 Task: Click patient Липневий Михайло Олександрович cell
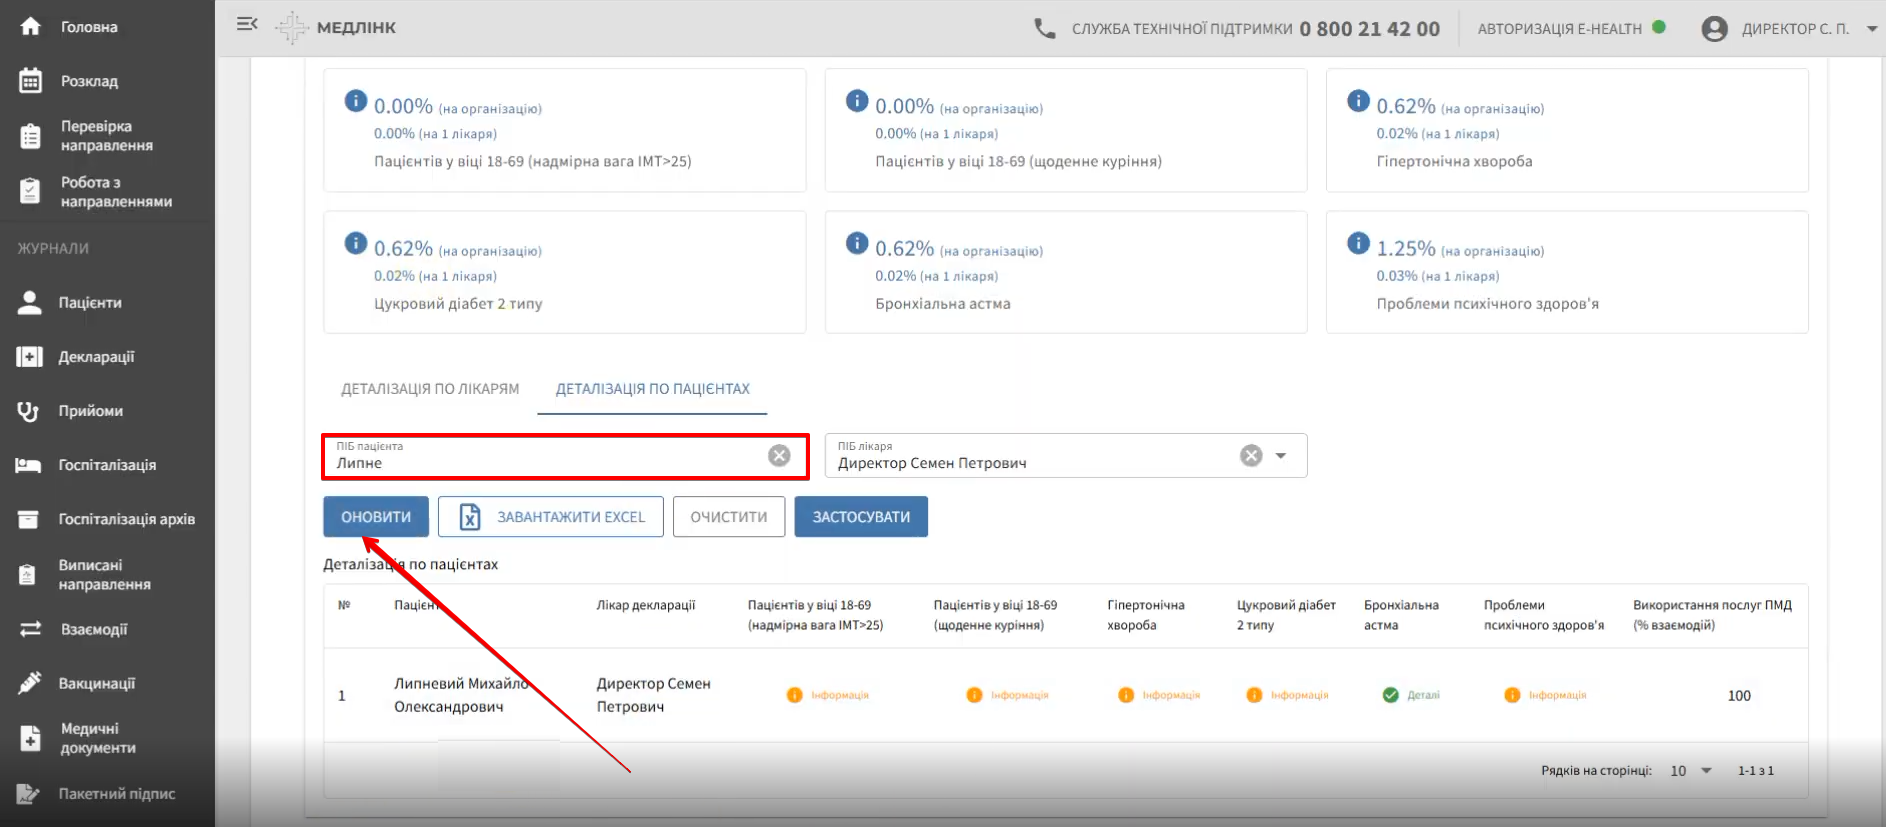(x=460, y=695)
